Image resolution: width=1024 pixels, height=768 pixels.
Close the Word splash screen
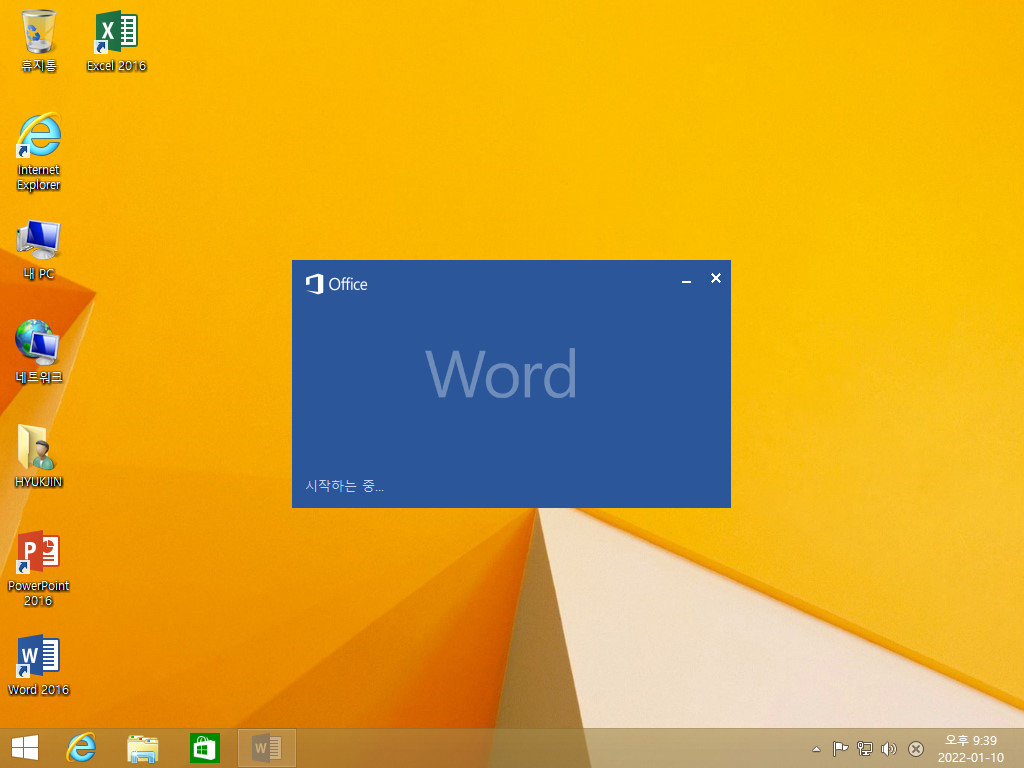(716, 279)
